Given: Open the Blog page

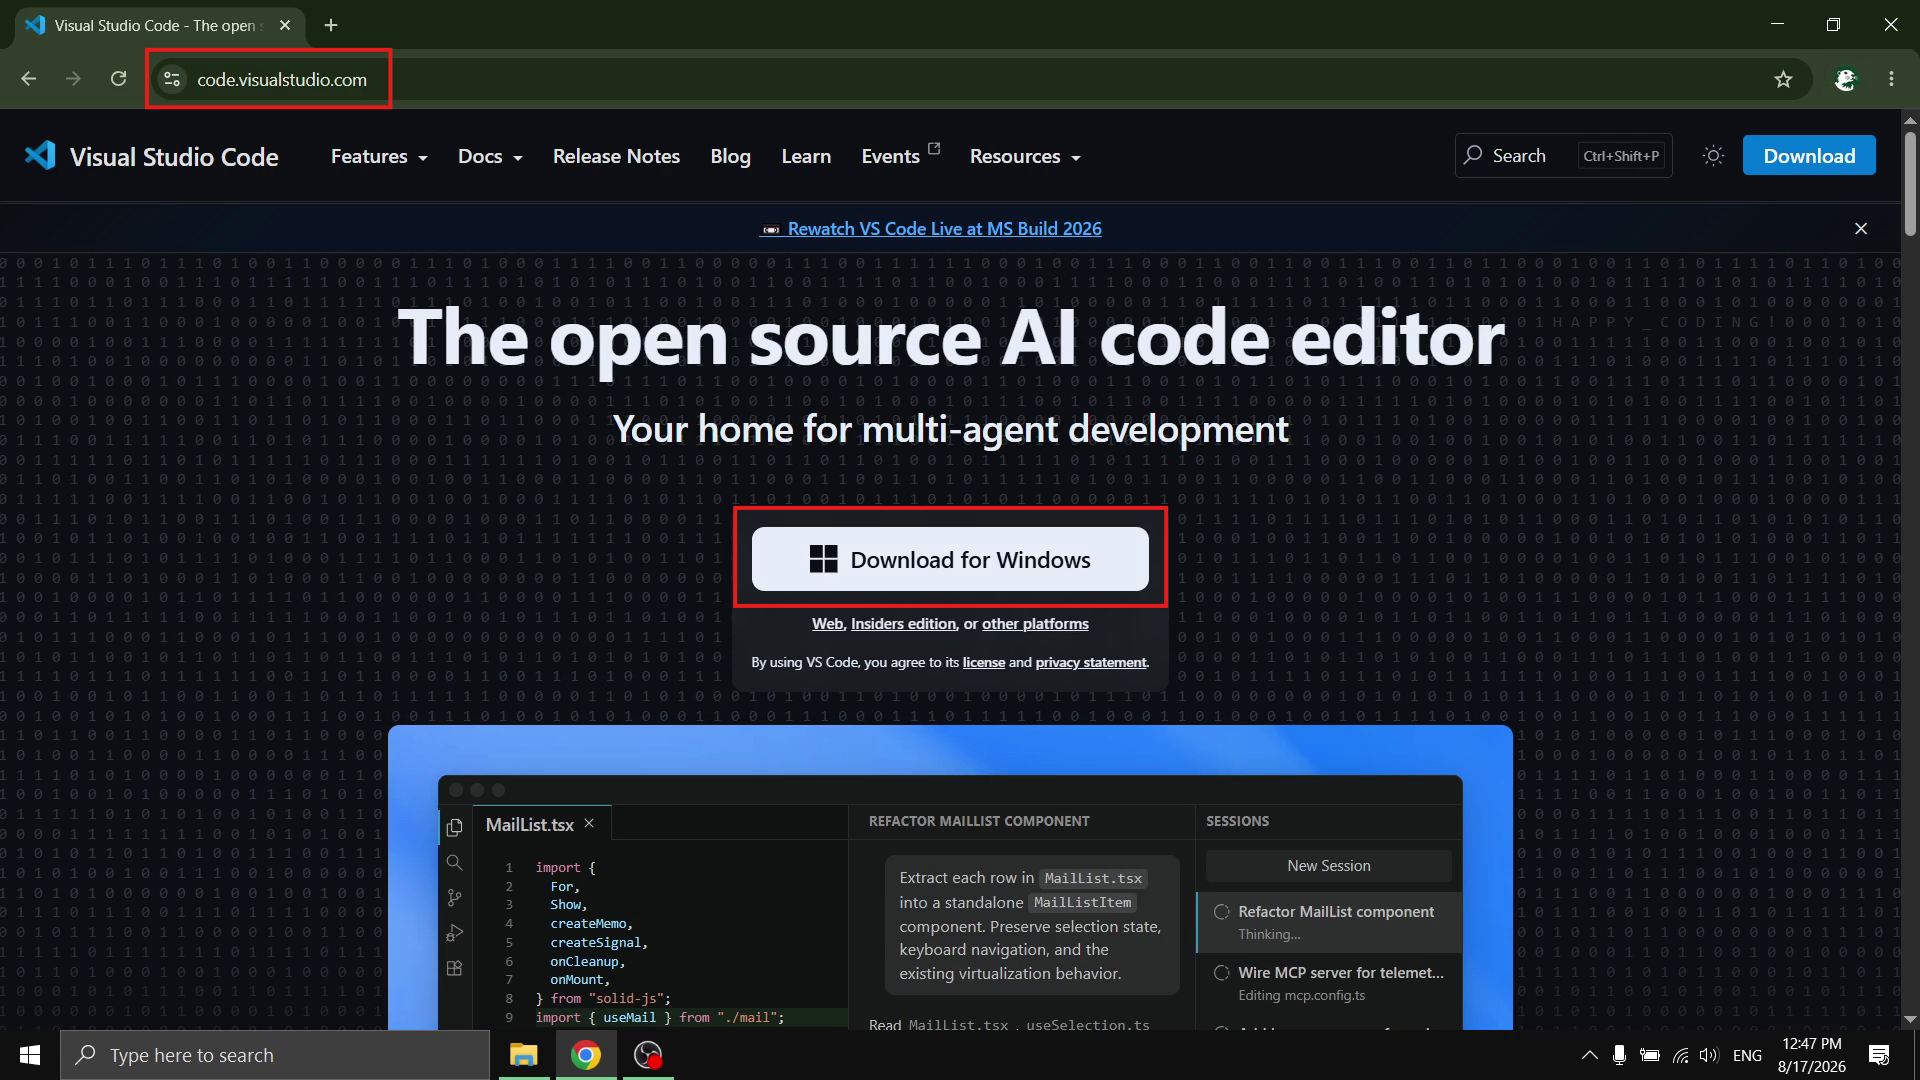Looking at the screenshot, I should (730, 157).
